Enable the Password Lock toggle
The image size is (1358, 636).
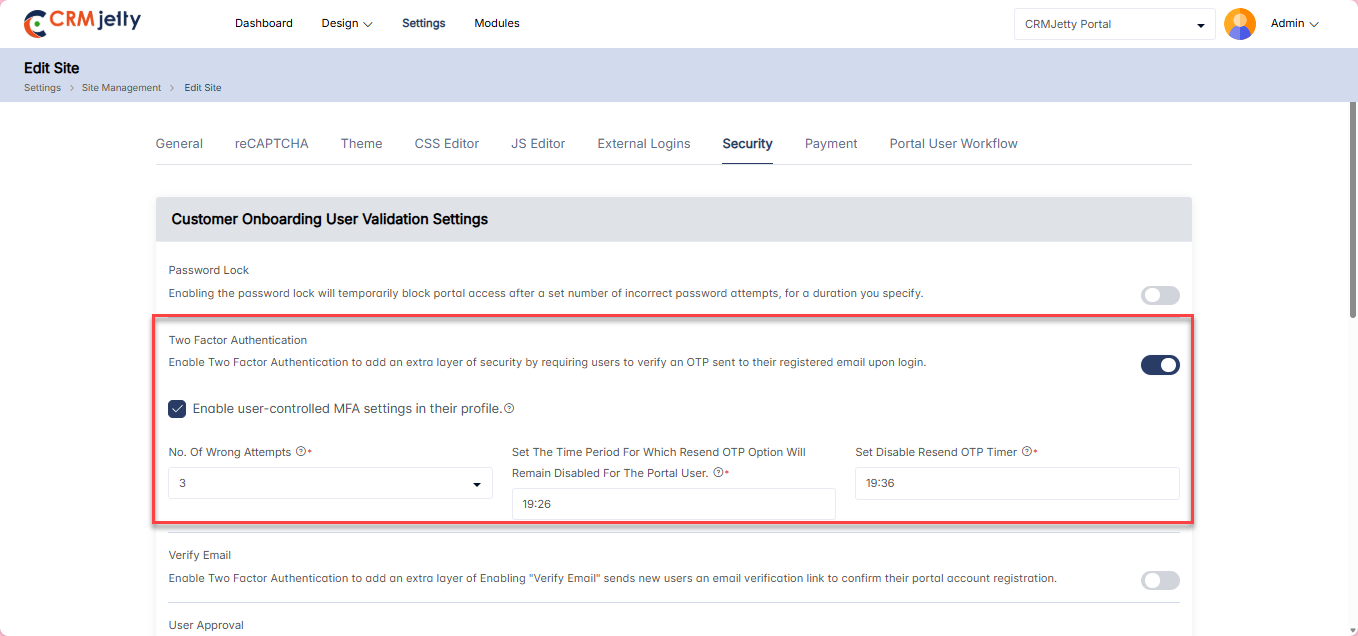tap(1160, 295)
